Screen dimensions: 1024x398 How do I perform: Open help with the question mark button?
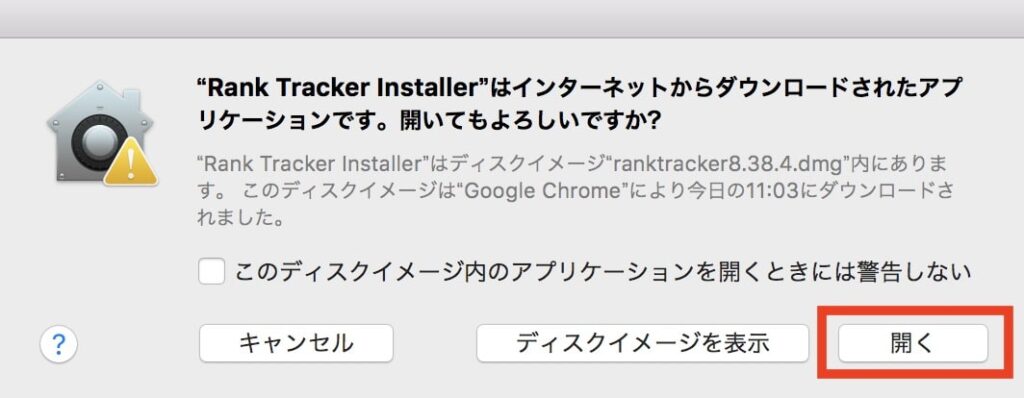(x=59, y=344)
